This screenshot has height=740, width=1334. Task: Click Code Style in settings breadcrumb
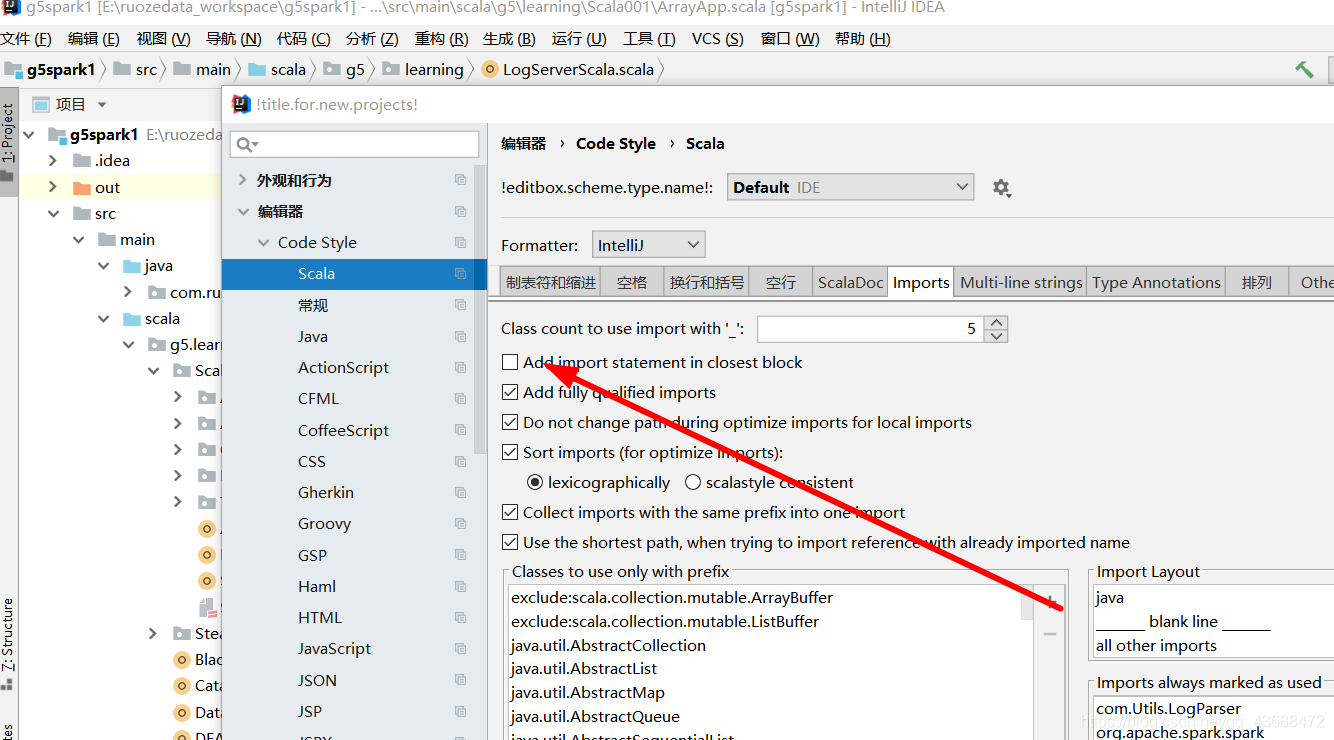click(615, 143)
